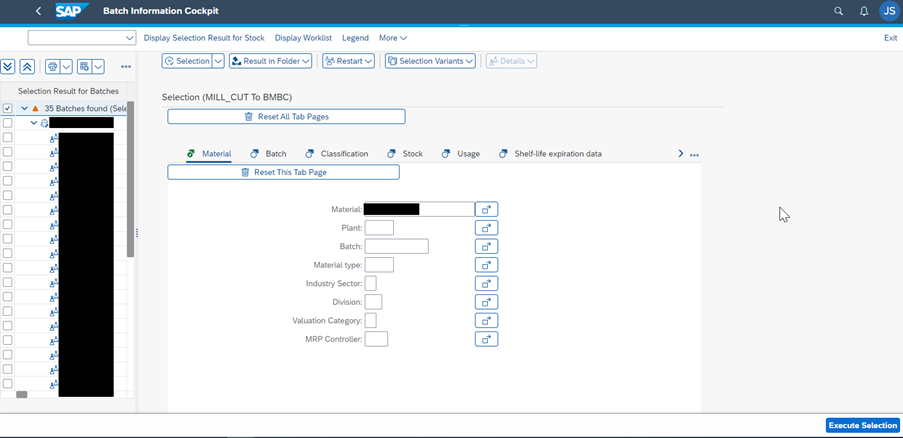903x438 pixels.
Task: Expand the Result in Folder dropdown
Action: pos(270,61)
